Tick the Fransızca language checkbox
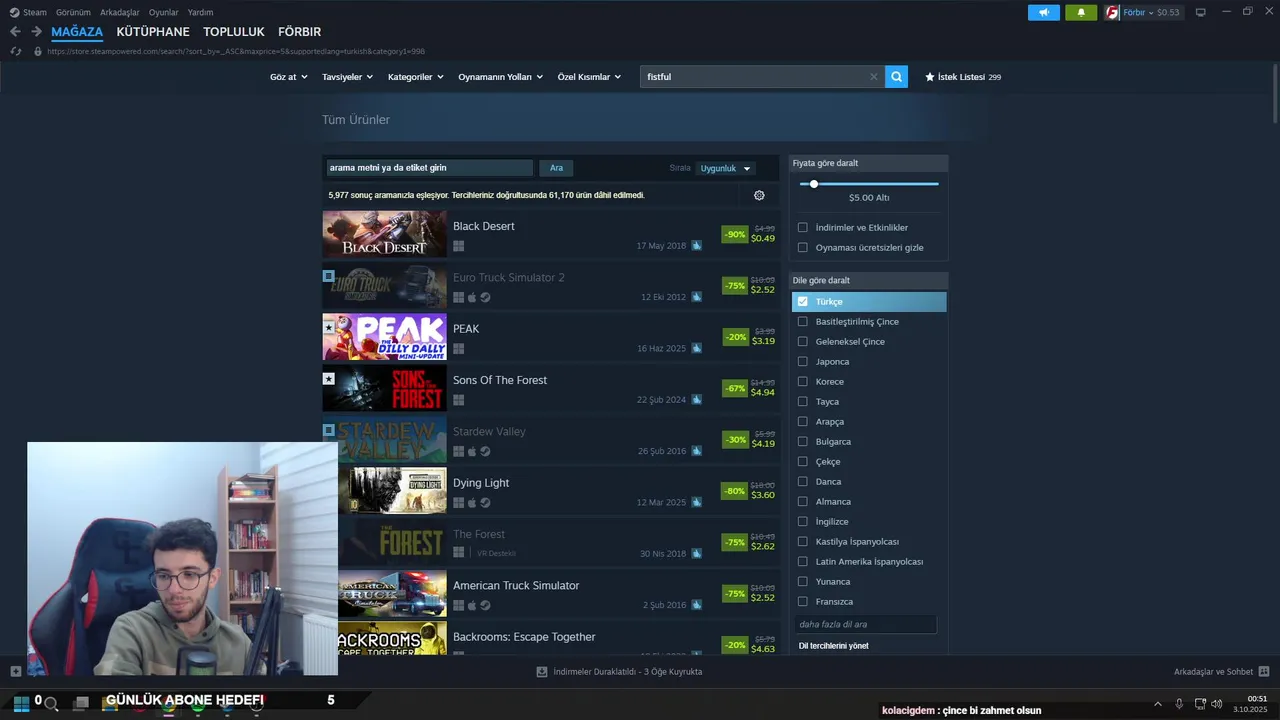This screenshot has width=1280, height=720. (802, 601)
